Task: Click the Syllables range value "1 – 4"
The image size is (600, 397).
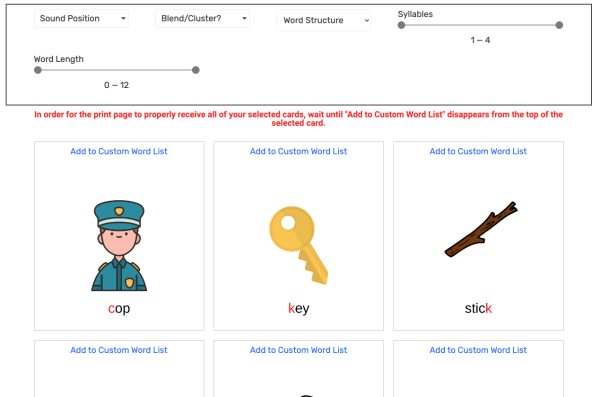Action: (x=480, y=40)
